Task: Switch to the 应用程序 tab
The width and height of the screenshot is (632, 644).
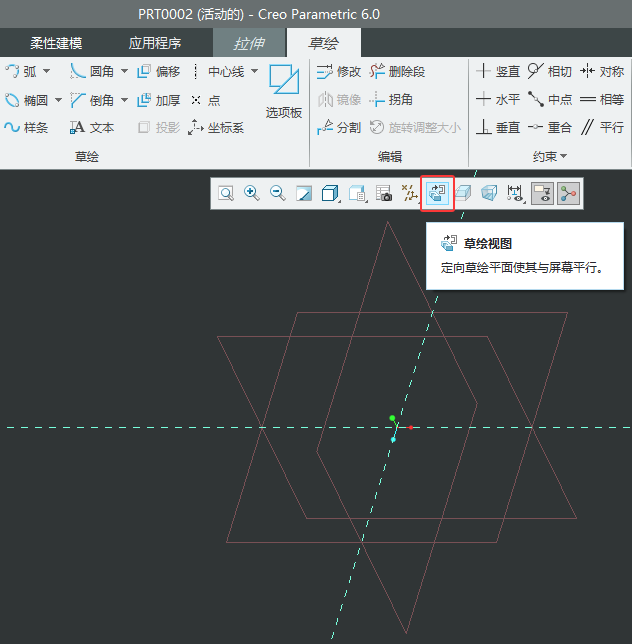Action: (155, 43)
